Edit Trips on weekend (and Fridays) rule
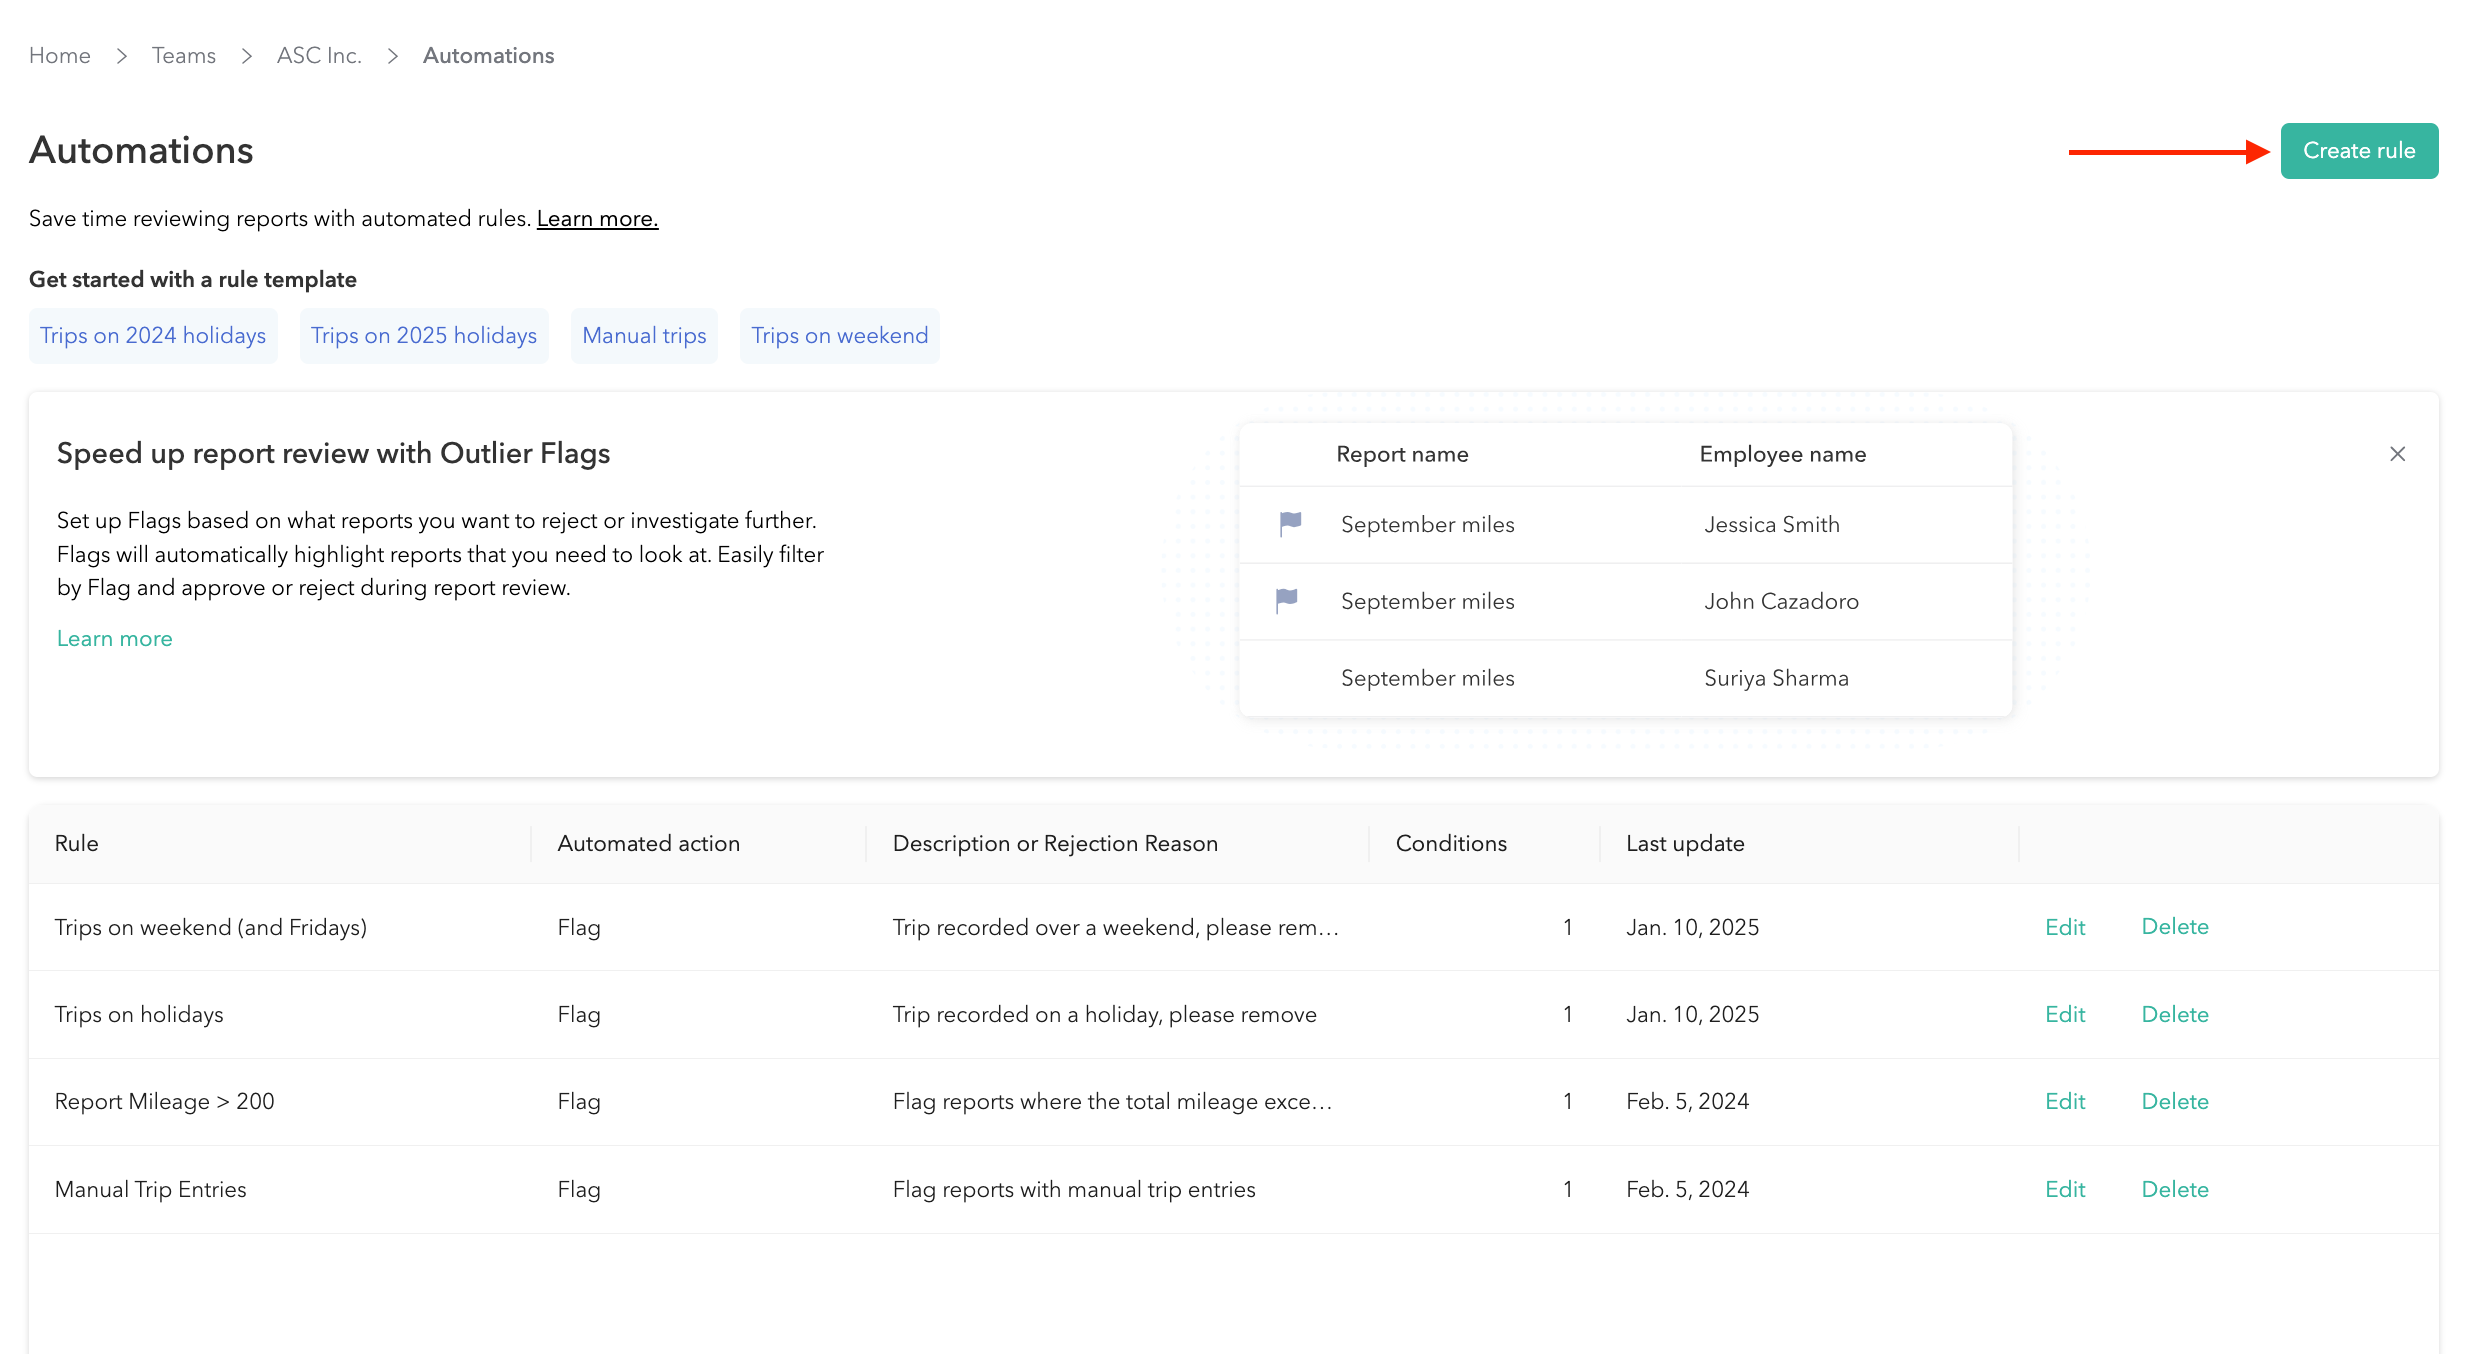This screenshot has width=2478, height=1354. tap(2064, 927)
